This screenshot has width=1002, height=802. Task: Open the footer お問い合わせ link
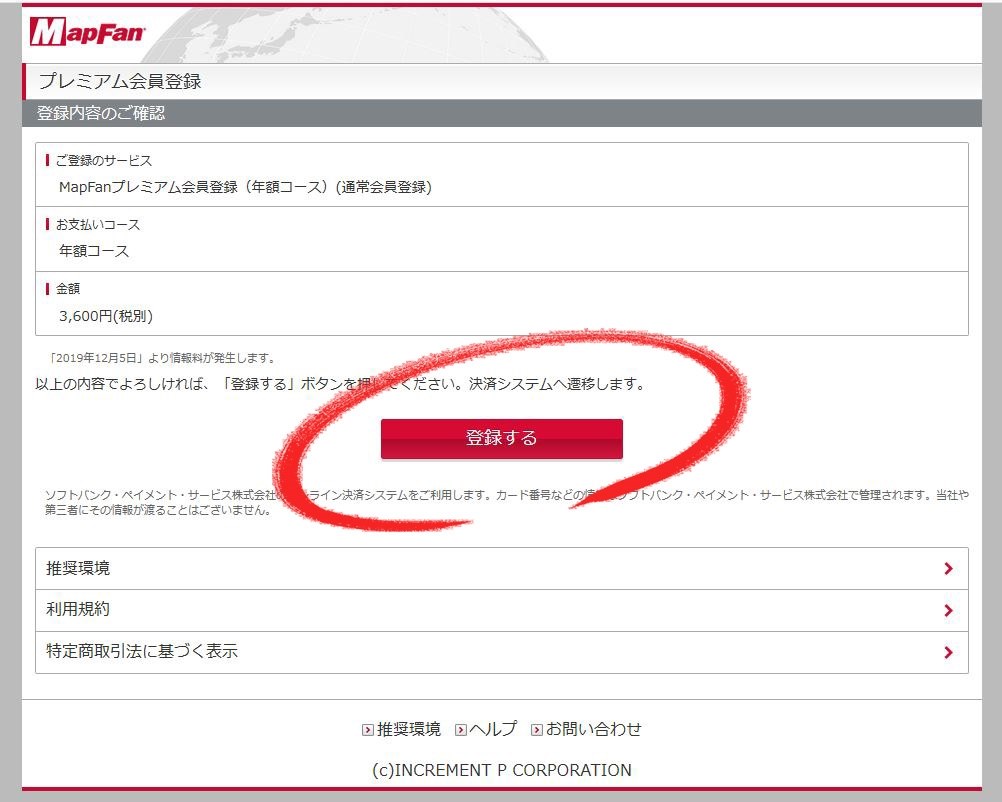click(593, 729)
